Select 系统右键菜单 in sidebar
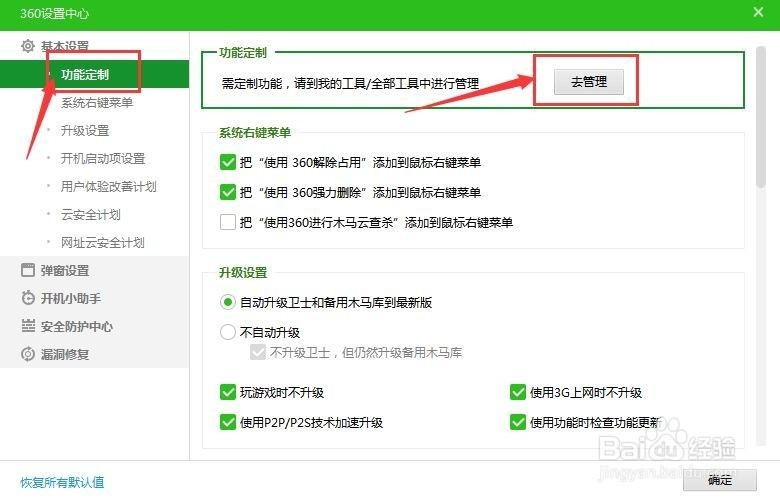The height and width of the screenshot is (500, 780). point(97,102)
